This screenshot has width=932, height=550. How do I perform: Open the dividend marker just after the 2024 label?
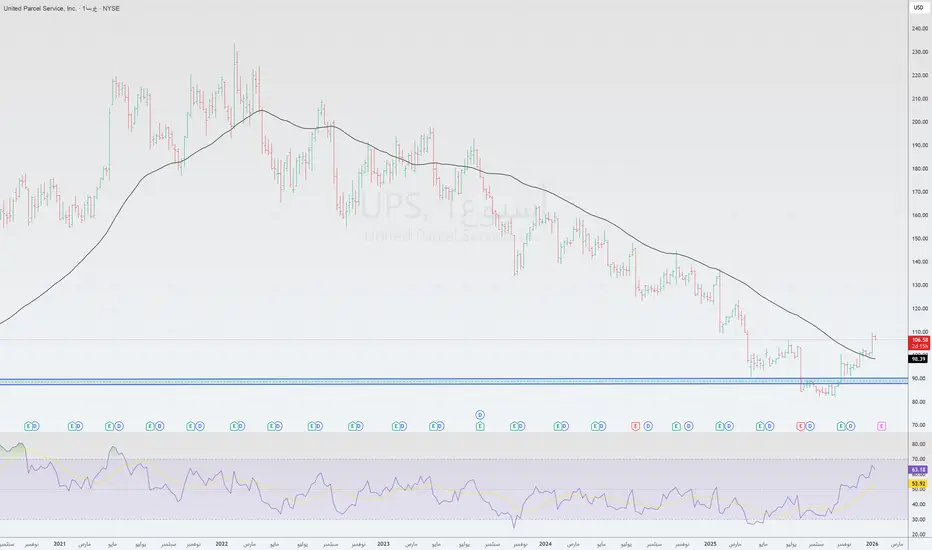click(x=565, y=426)
